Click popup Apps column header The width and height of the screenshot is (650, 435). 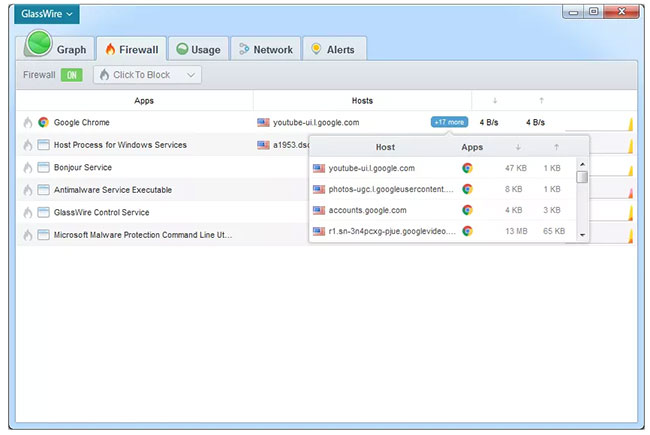click(472, 147)
